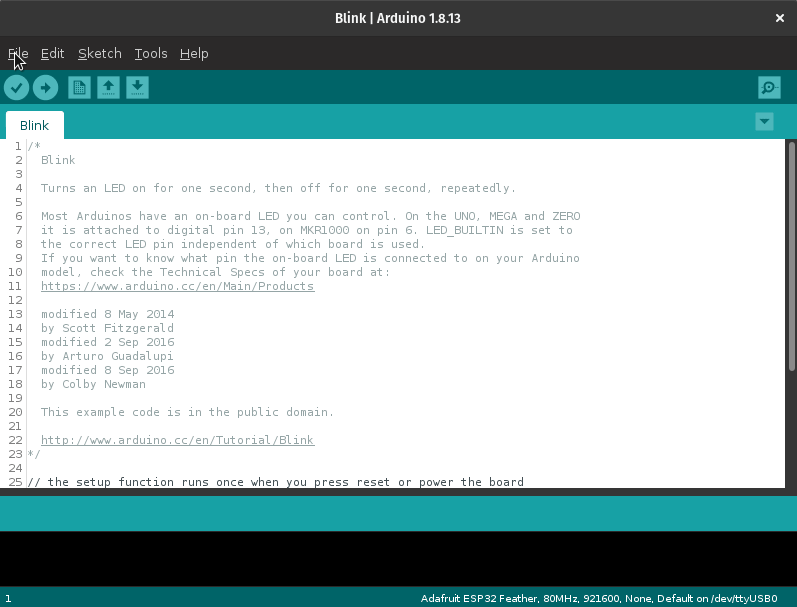Click line 7 mentioning LED_BUILTIN
Viewport: 797px width, 607px height.
306,230
